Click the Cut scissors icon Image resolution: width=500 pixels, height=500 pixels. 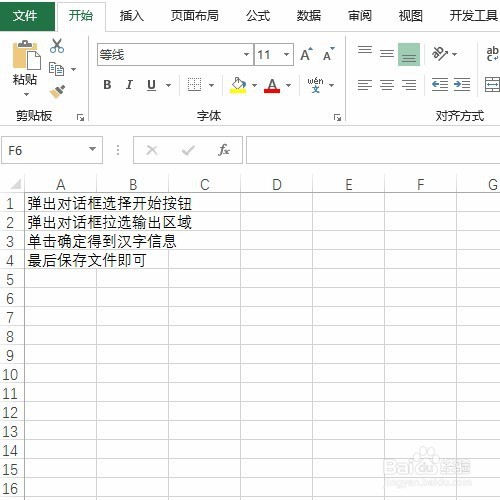pyautogui.click(x=57, y=46)
